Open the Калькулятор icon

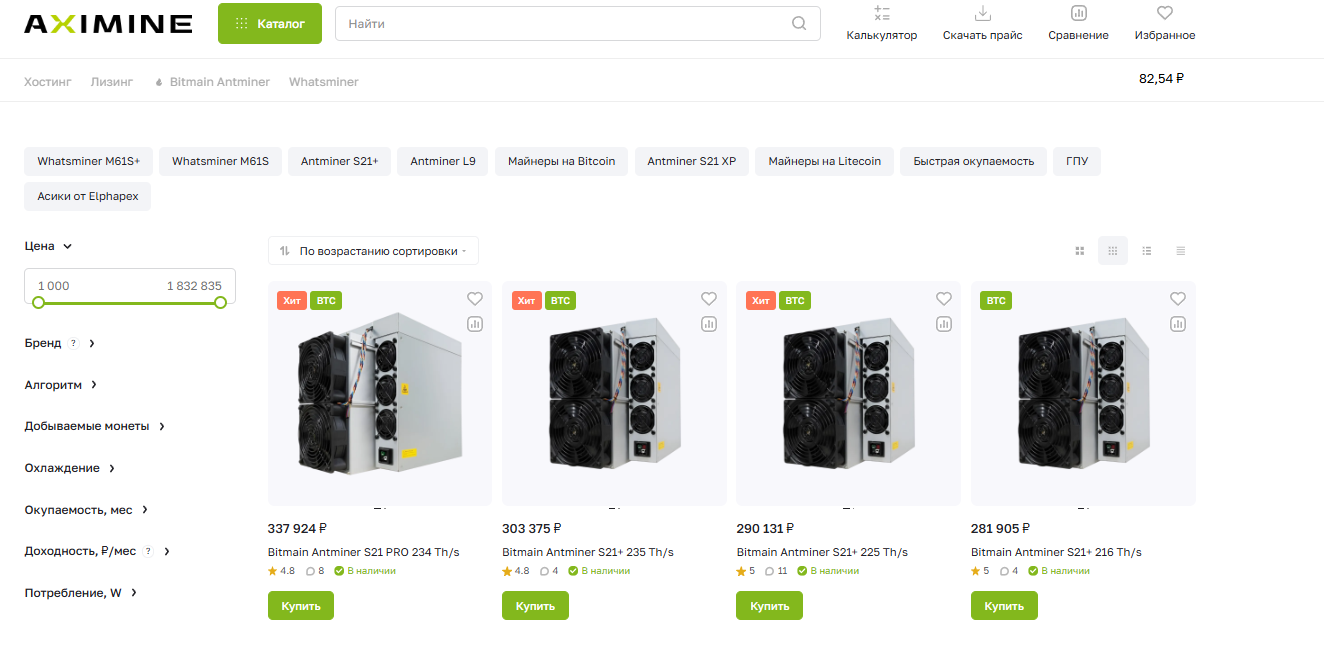881,13
